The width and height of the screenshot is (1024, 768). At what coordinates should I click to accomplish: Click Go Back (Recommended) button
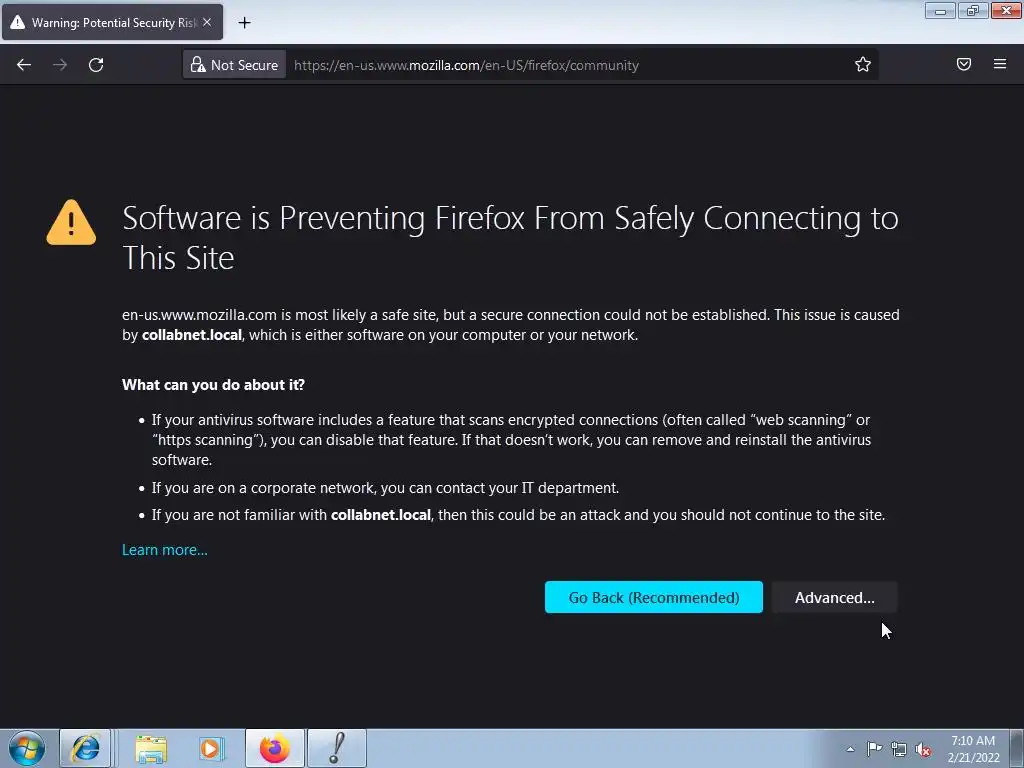click(x=654, y=597)
